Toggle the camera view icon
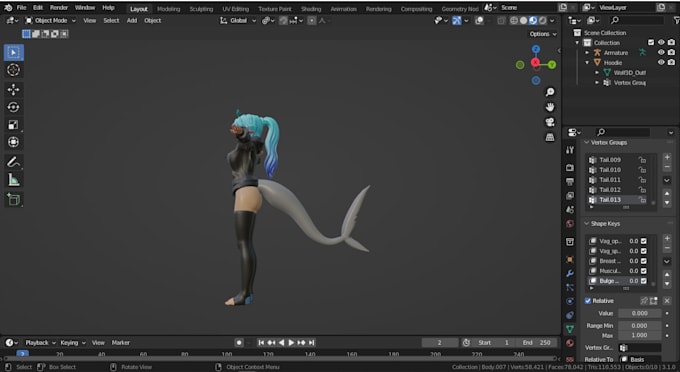The width and height of the screenshot is (680, 372). click(550, 122)
